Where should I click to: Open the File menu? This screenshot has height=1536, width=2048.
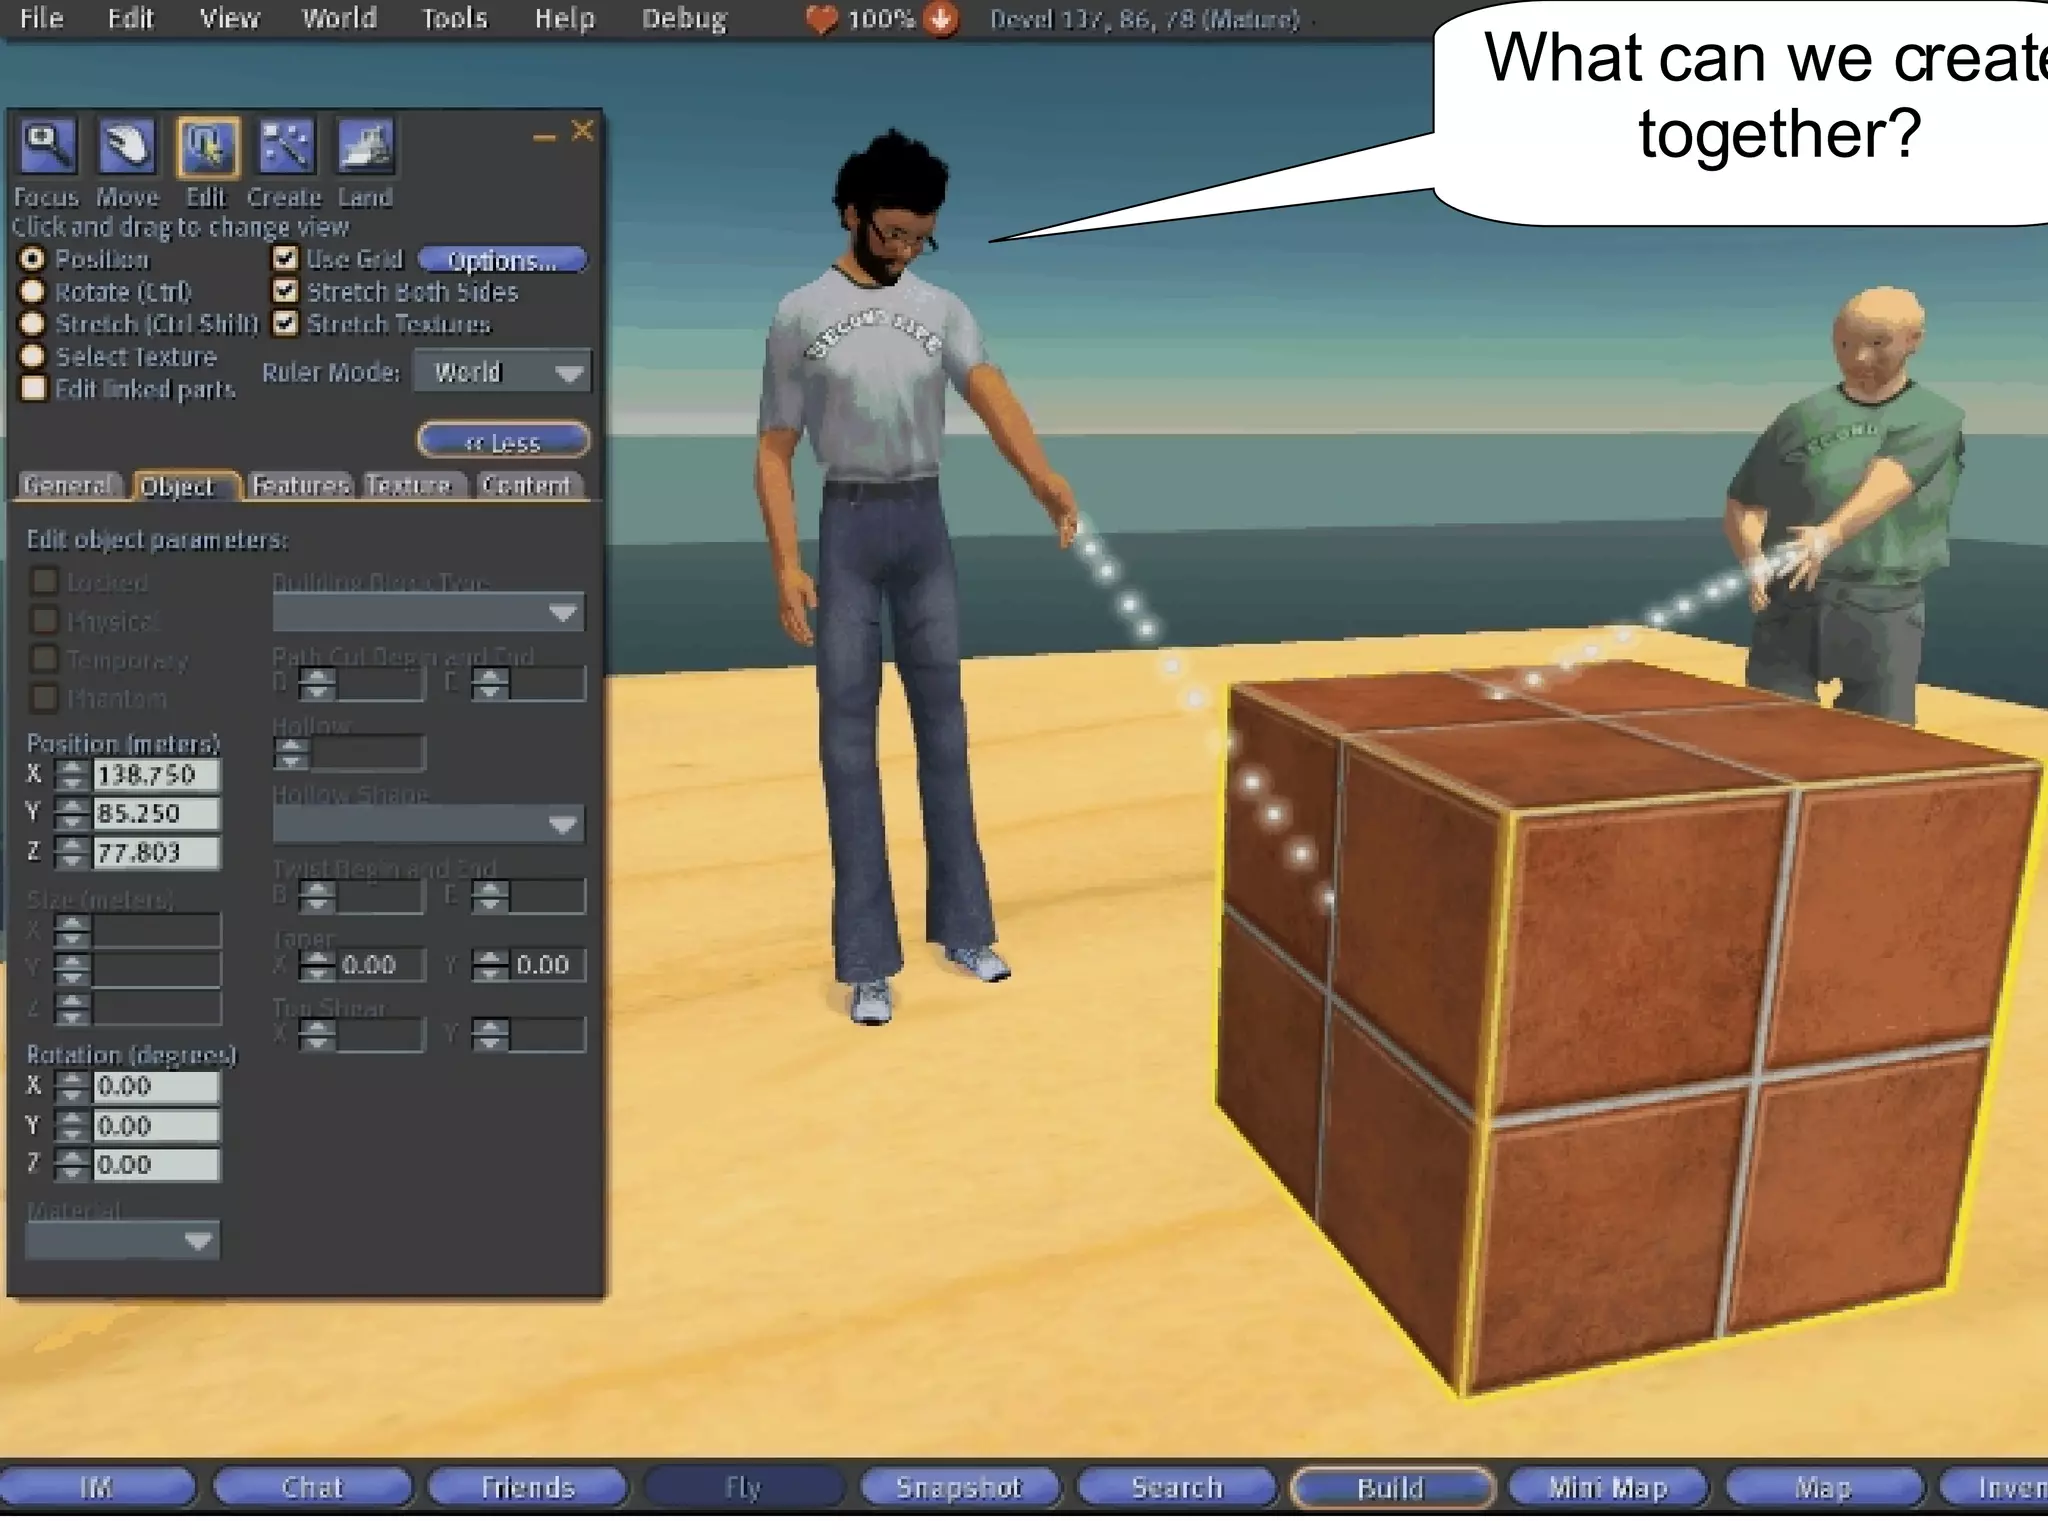[x=42, y=19]
